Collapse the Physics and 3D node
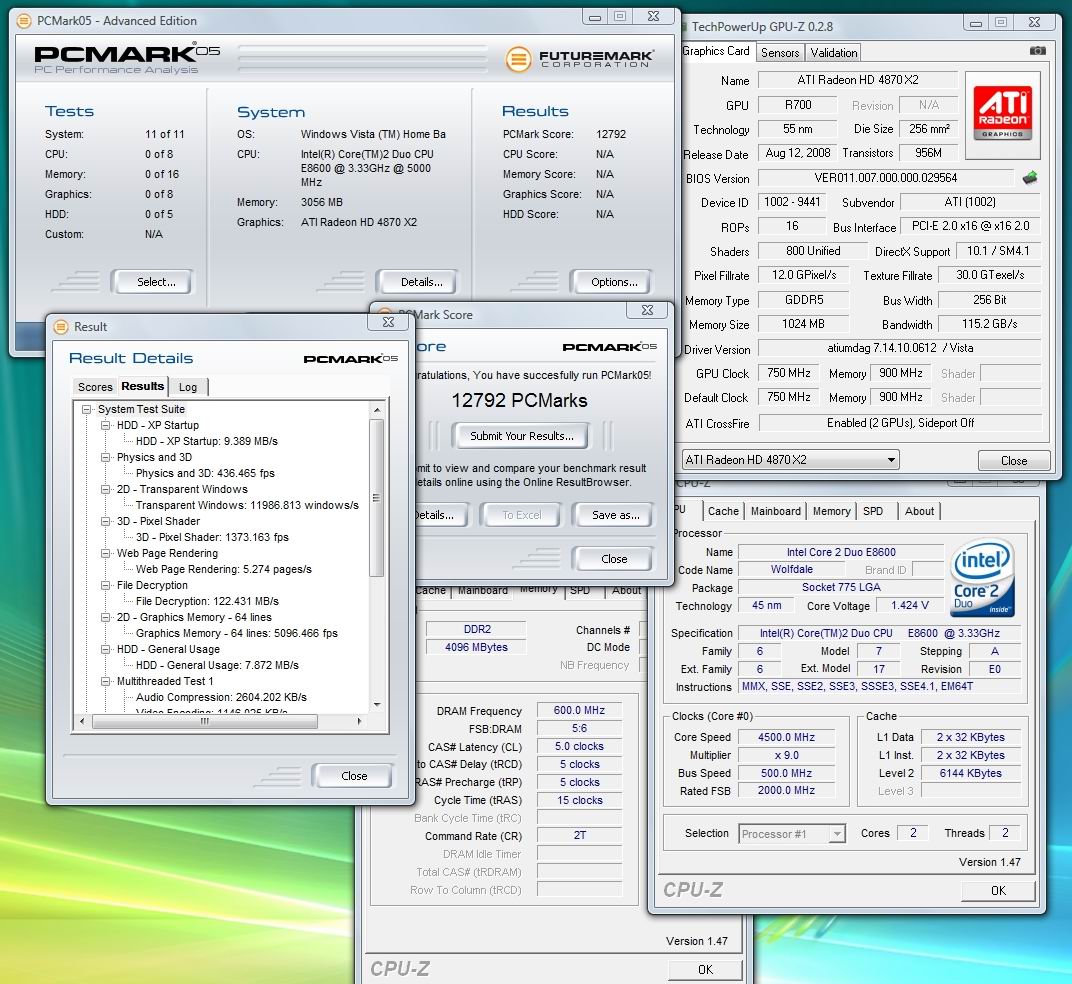The width and height of the screenshot is (1072, 984). pos(105,457)
